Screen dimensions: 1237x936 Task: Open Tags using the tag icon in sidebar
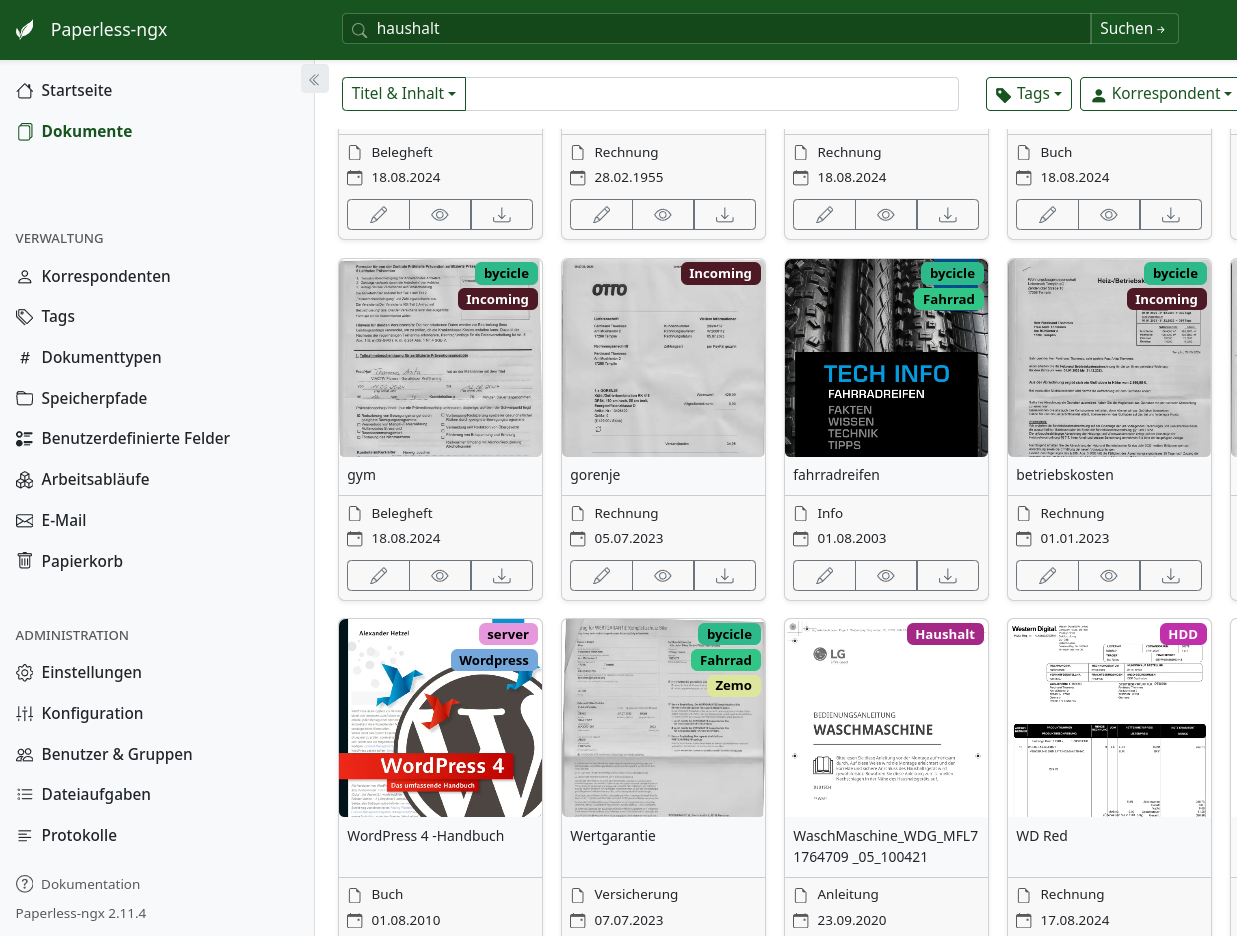(24, 316)
